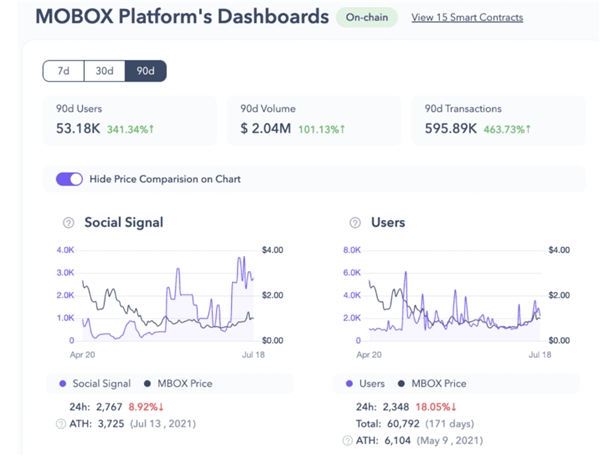
Task: Click the Users chart spike above 6.0K
Action: click(x=406, y=272)
